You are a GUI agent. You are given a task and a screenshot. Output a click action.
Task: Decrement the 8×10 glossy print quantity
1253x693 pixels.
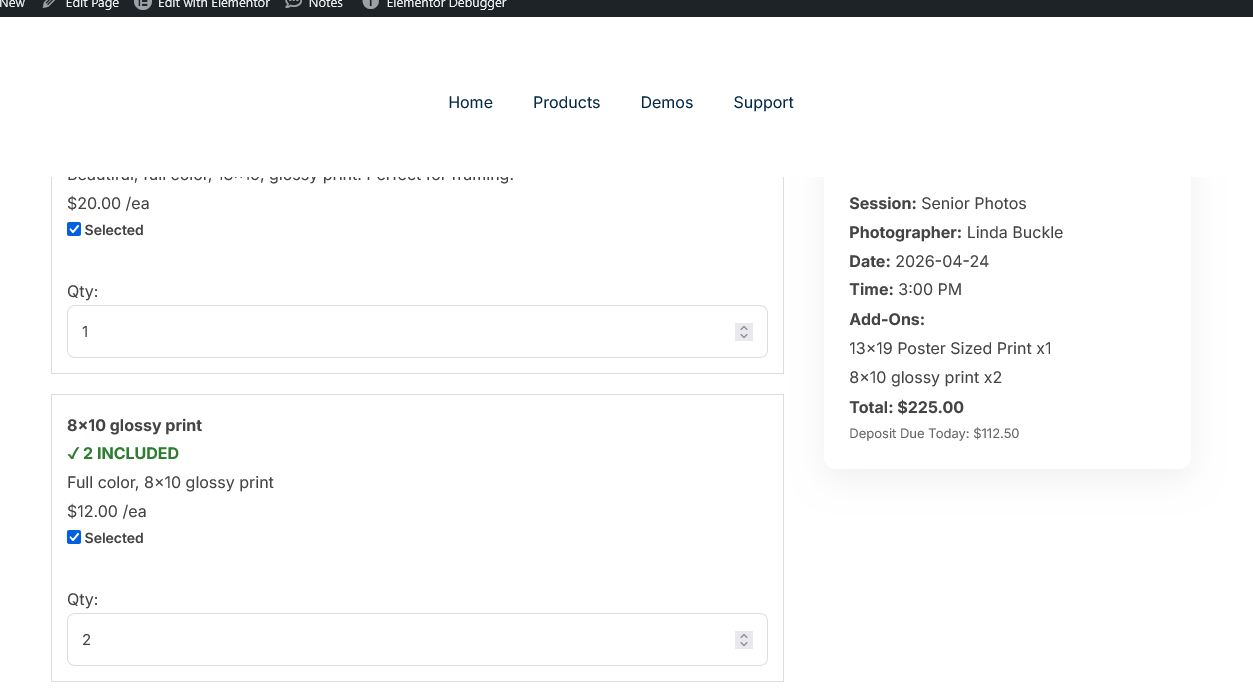tap(743, 644)
